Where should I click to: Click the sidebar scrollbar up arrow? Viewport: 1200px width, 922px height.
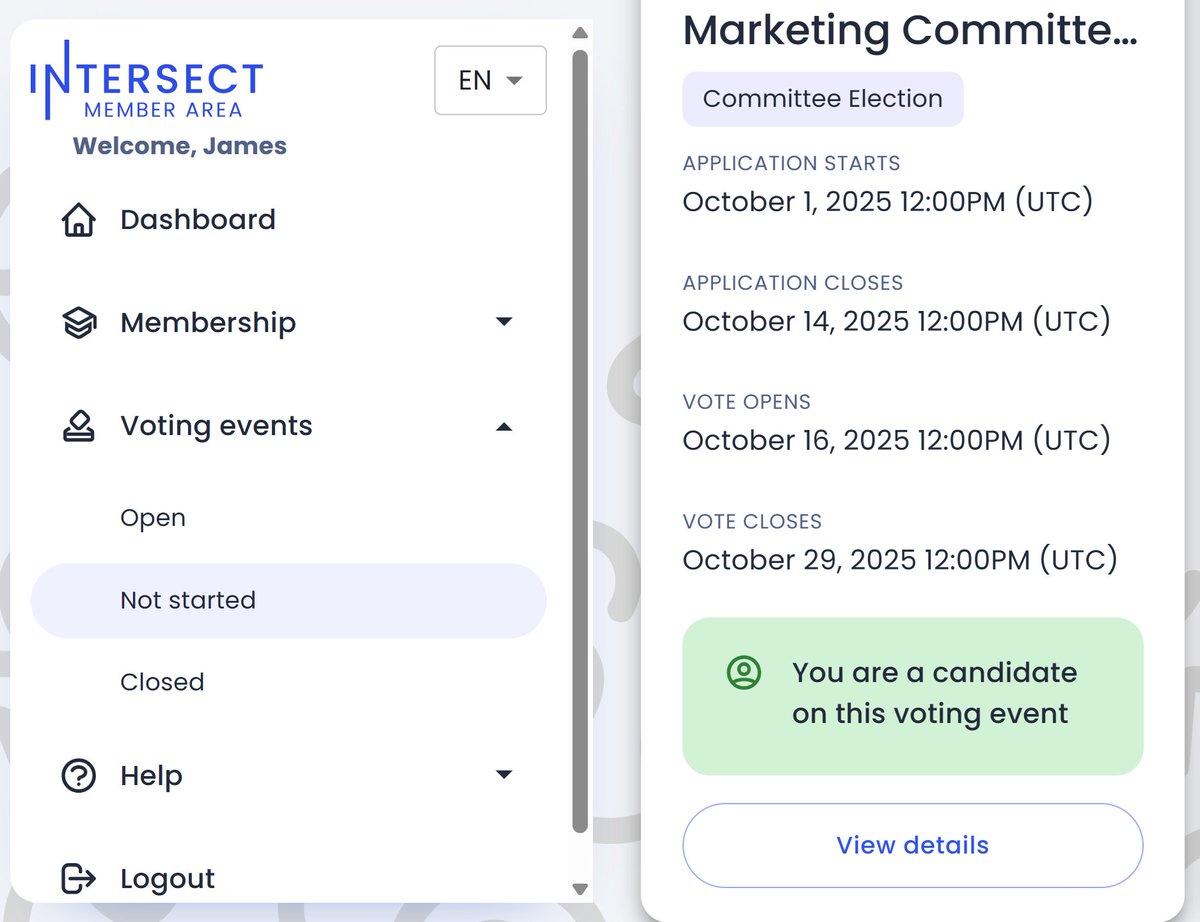[x=580, y=33]
